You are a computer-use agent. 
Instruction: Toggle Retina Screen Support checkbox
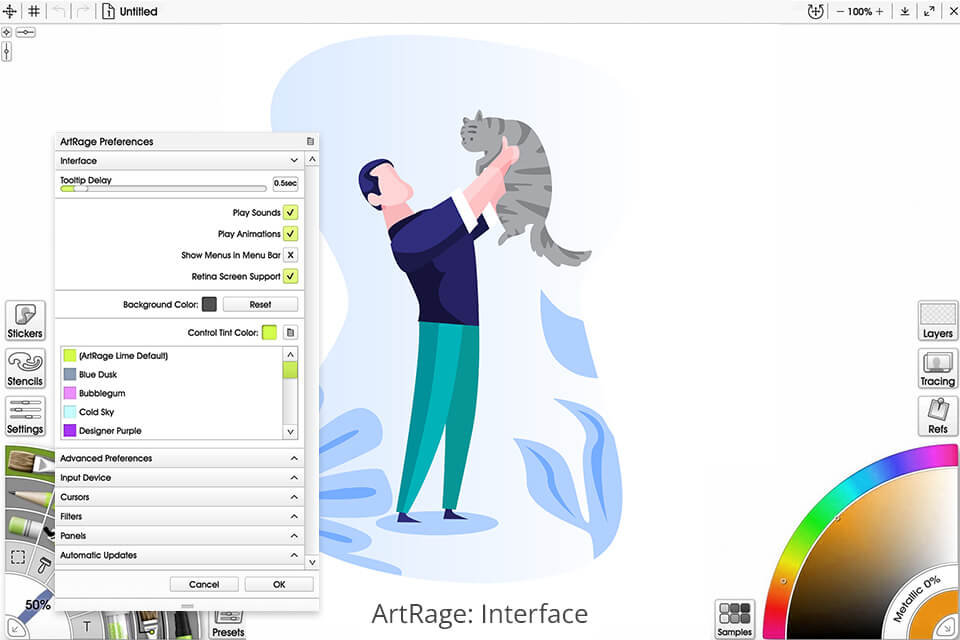pos(291,276)
